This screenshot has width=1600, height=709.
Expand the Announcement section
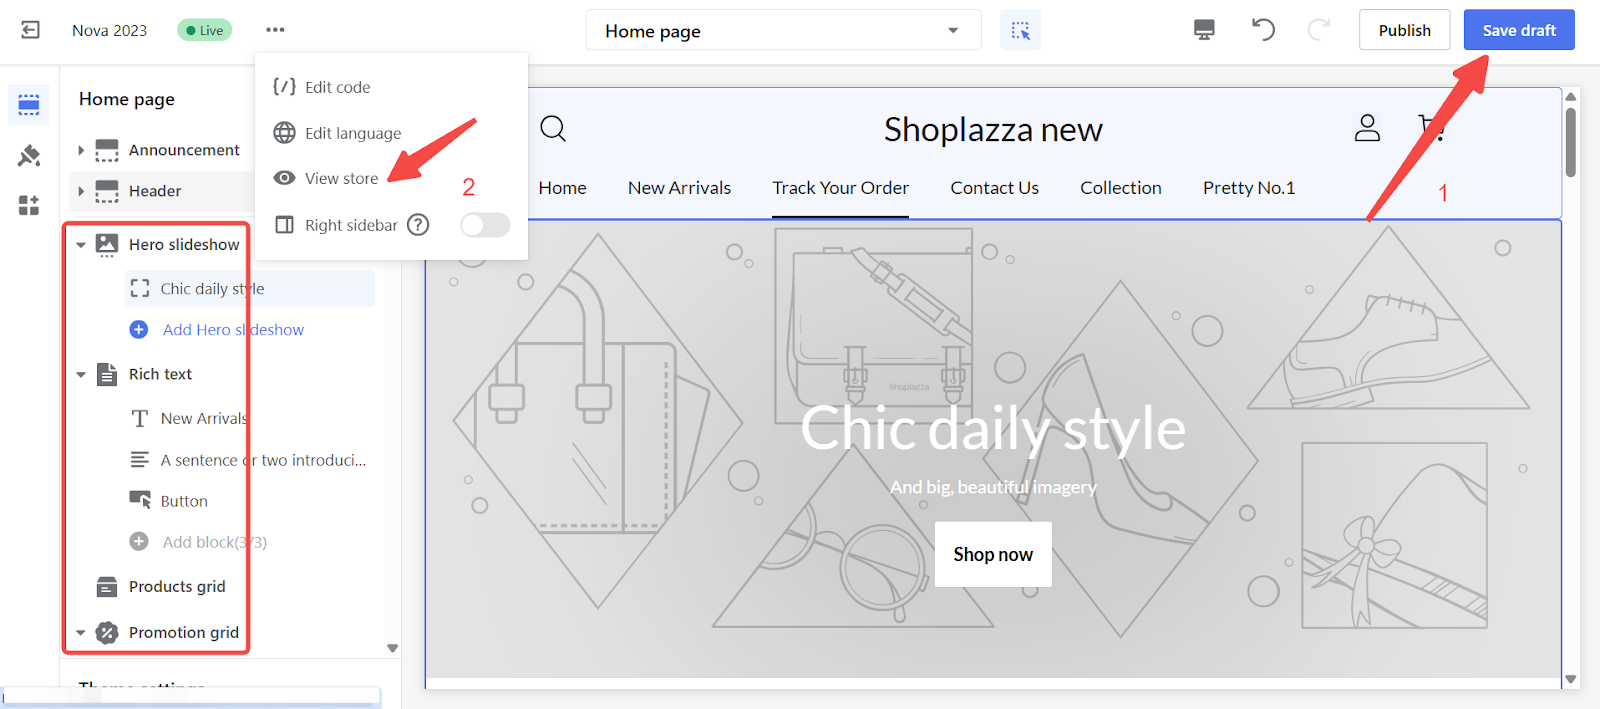pyautogui.click(x=81, y=150)
